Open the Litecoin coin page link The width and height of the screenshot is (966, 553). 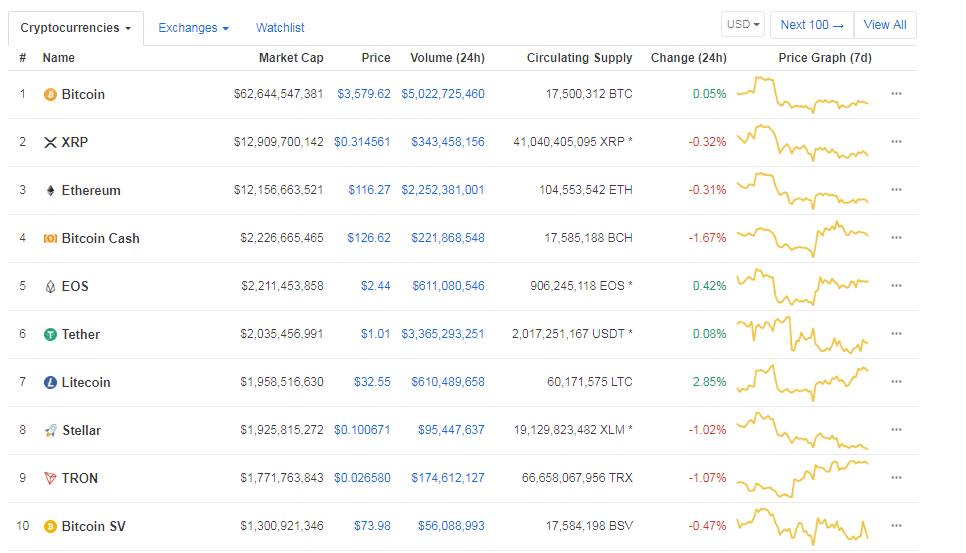pyautogui.click(x=86, y=383)
